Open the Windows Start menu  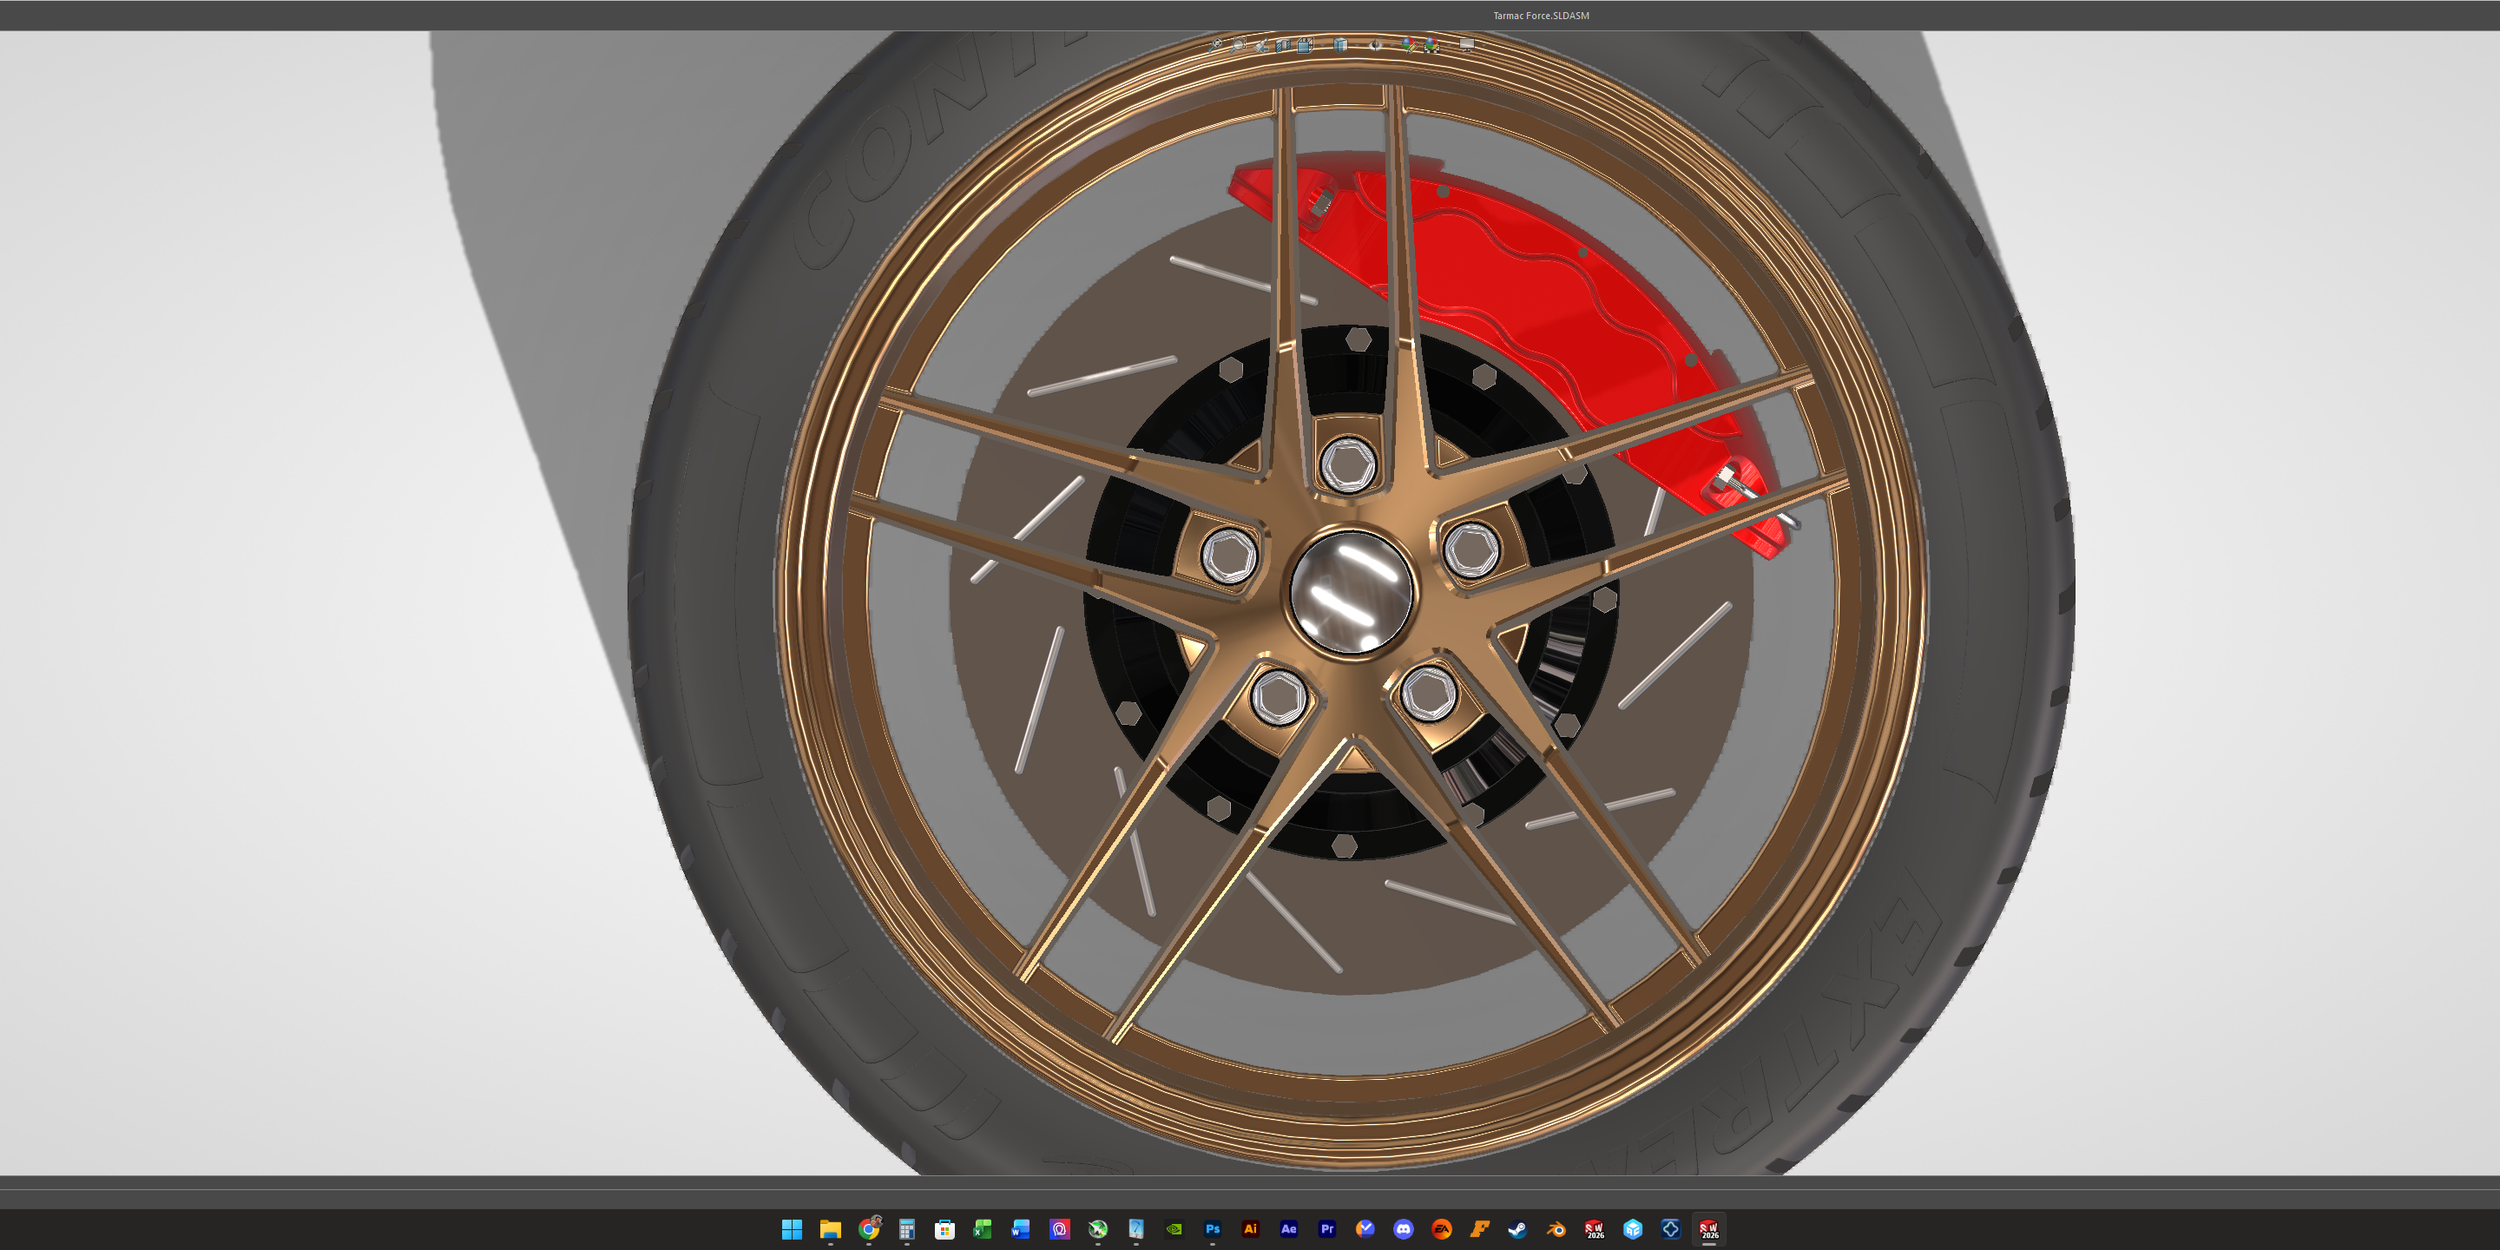[x=792, y=1229]
